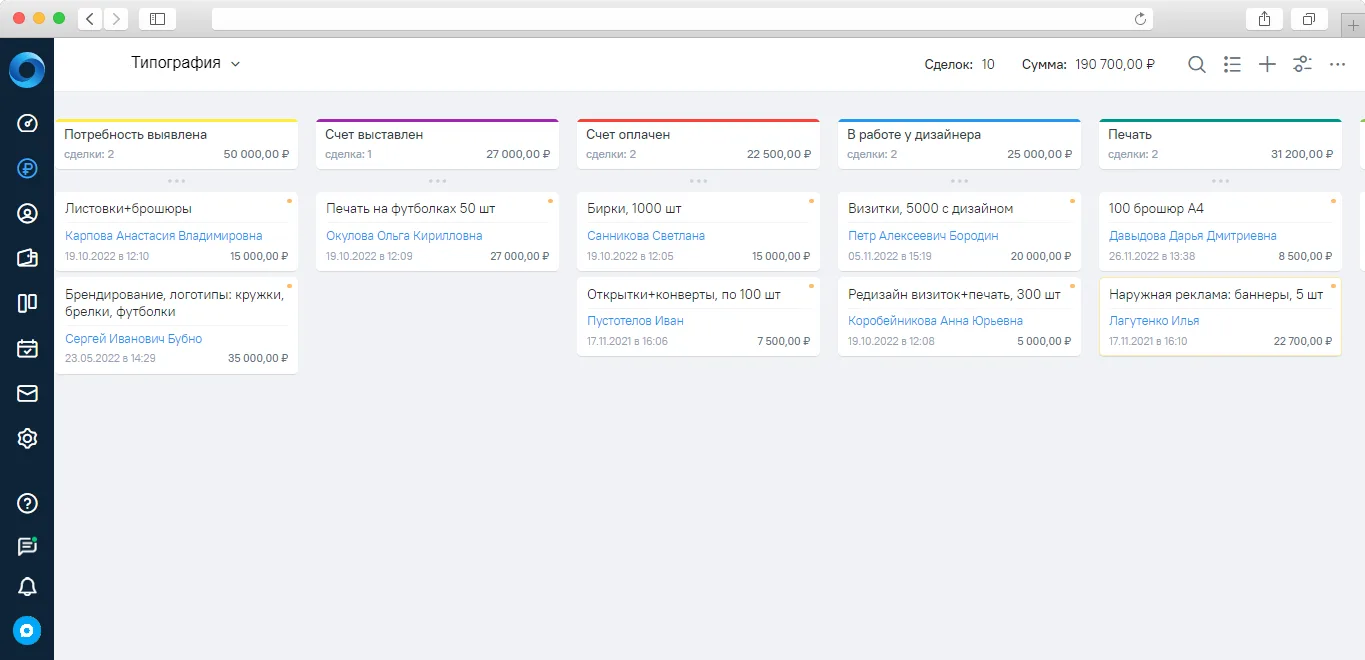Click the round blue icon at sidebar bottom
This screenshot has width=1365, height=660.
pos(27,630)
